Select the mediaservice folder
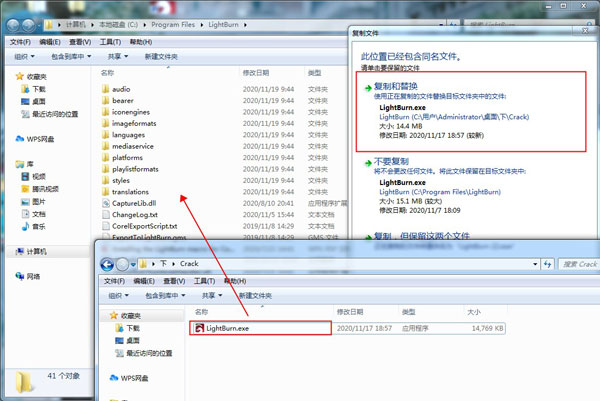 132,146
